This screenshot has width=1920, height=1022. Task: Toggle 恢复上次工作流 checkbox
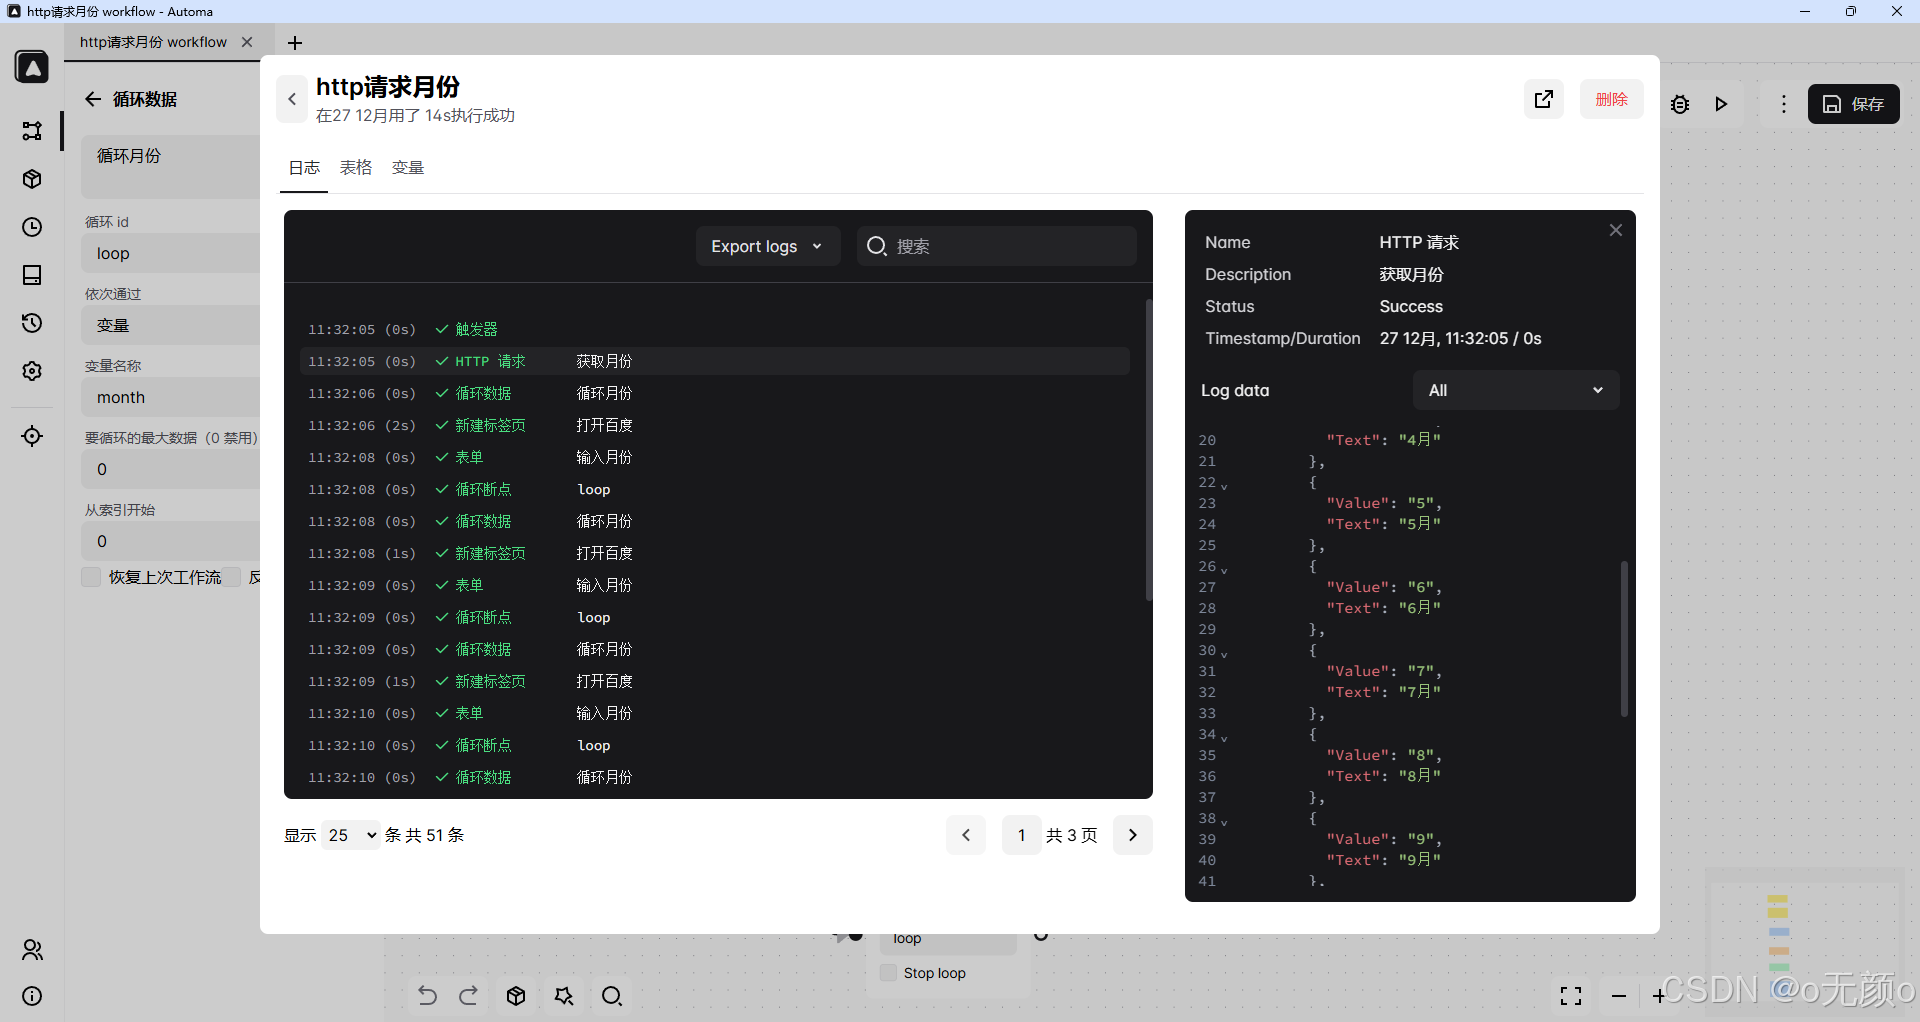tap(91, 577)
